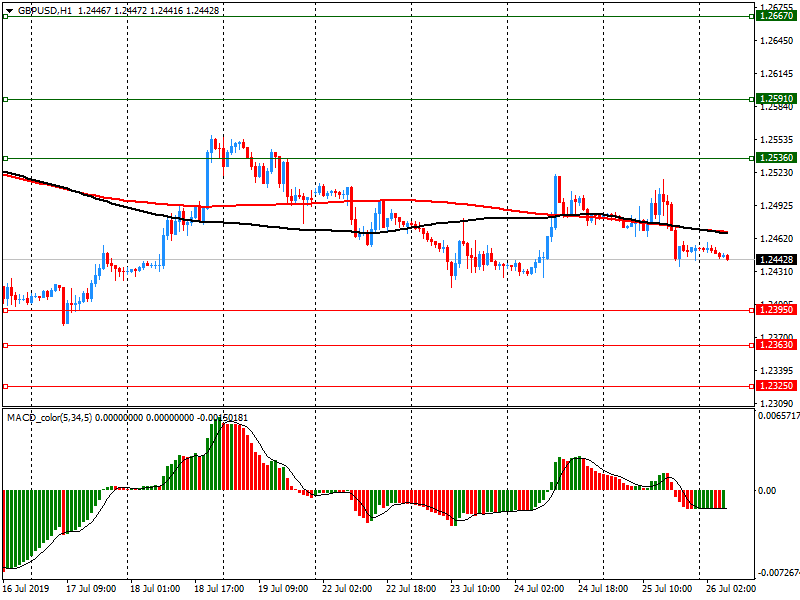Click the 1.25535 price scale value
Viewport: 800px width, 600px height.
click(777, 139)
